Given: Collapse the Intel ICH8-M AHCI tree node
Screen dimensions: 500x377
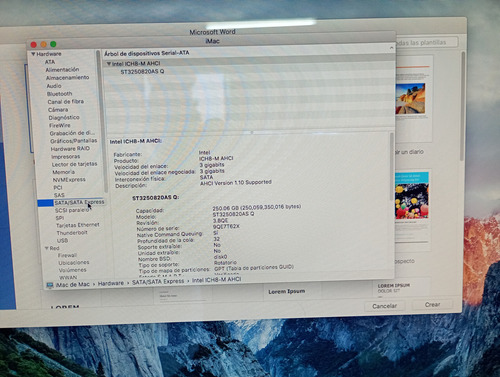Looking at the screenshot, I should click(x=108, y=63).
